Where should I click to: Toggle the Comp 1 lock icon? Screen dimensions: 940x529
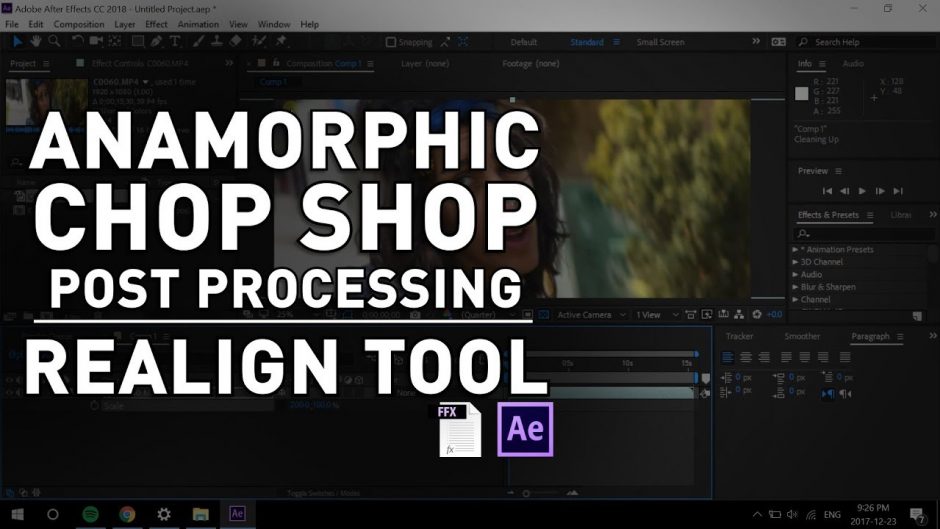click(x=276, y=63)
